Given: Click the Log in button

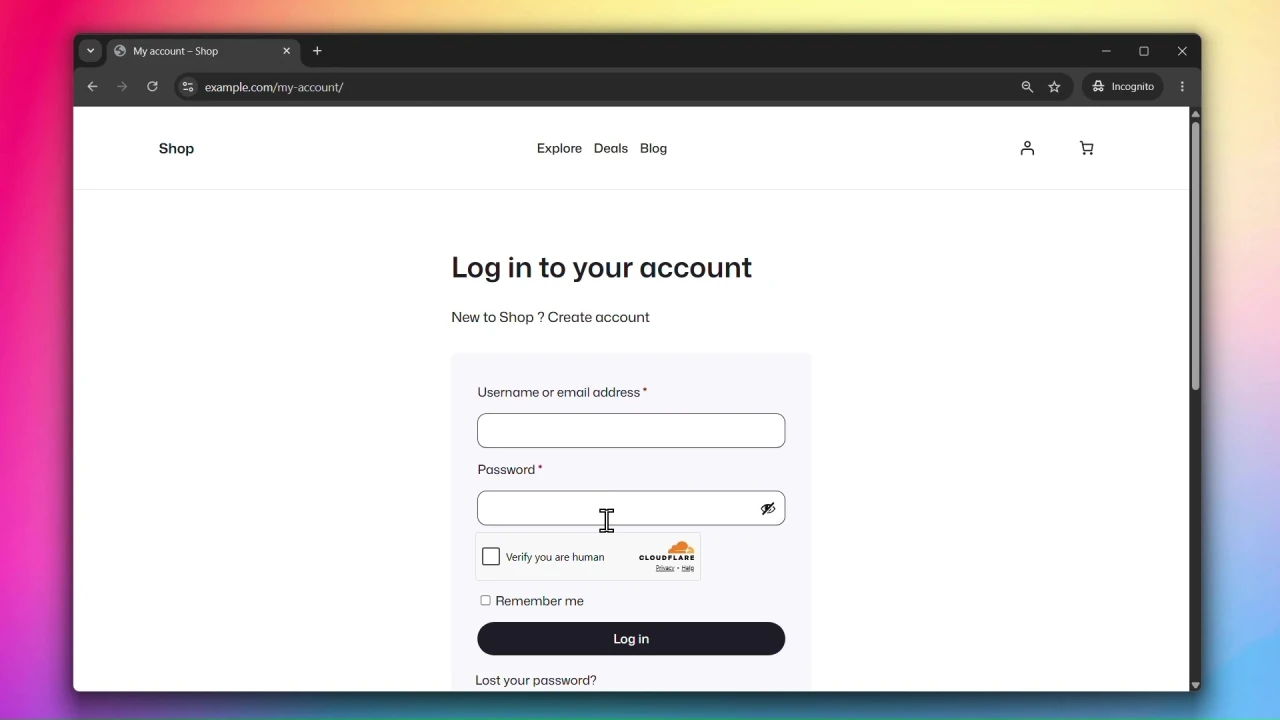Looking at the screenshot, I should 631,639.
